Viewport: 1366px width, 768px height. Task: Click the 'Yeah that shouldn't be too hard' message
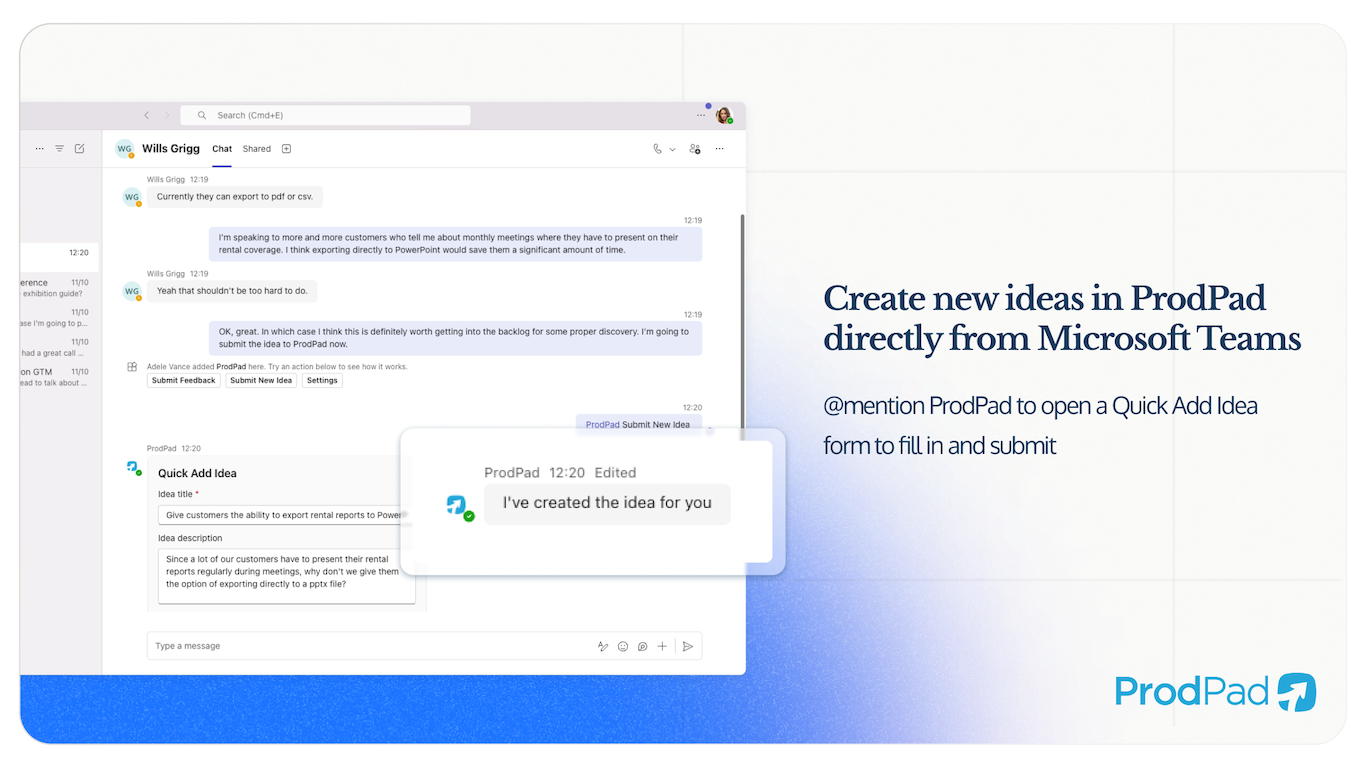pos(232,291)
